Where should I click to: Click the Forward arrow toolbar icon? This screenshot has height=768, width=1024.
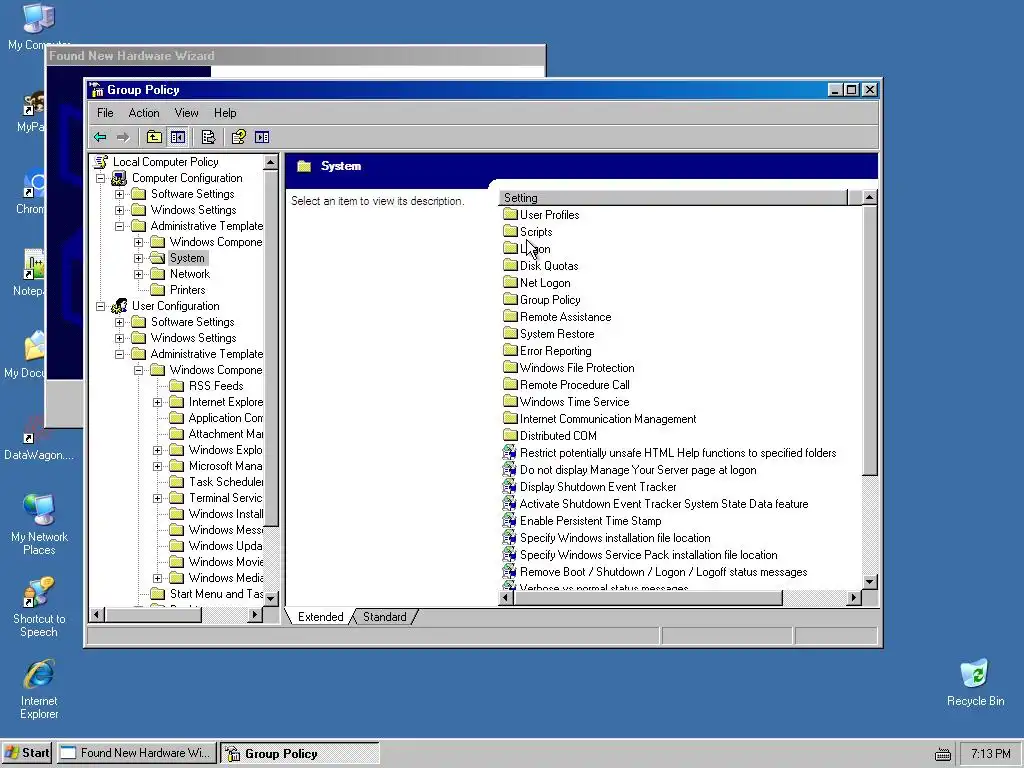pyautogui.click(x=123, y=137)
